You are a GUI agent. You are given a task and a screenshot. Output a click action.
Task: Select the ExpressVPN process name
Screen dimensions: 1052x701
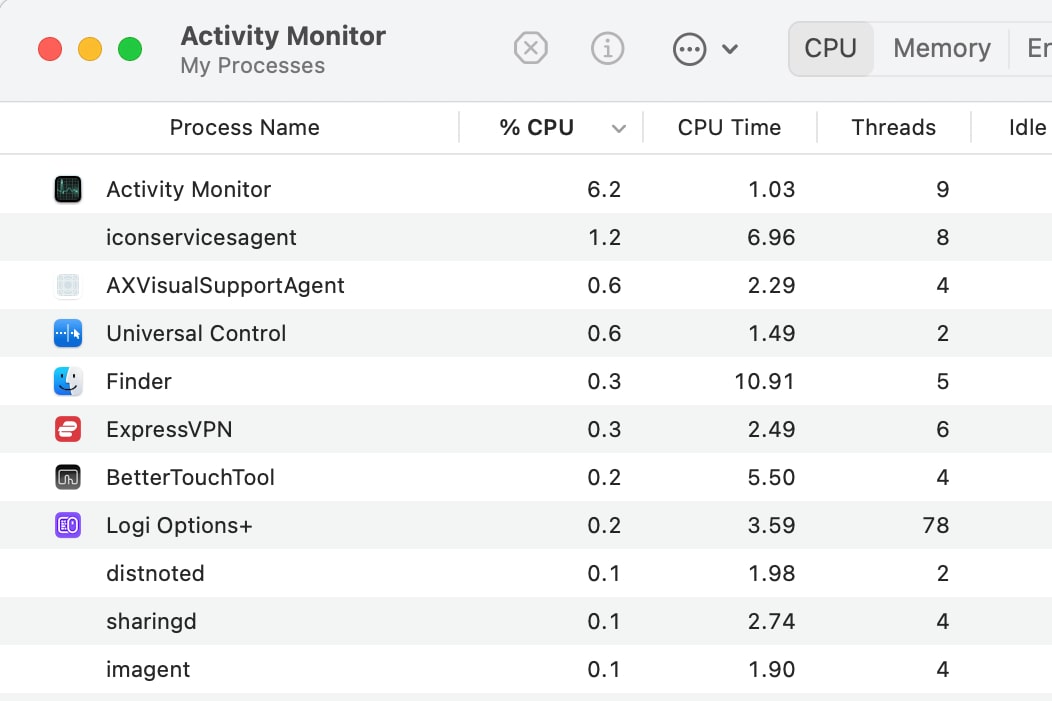pos(169,429)
